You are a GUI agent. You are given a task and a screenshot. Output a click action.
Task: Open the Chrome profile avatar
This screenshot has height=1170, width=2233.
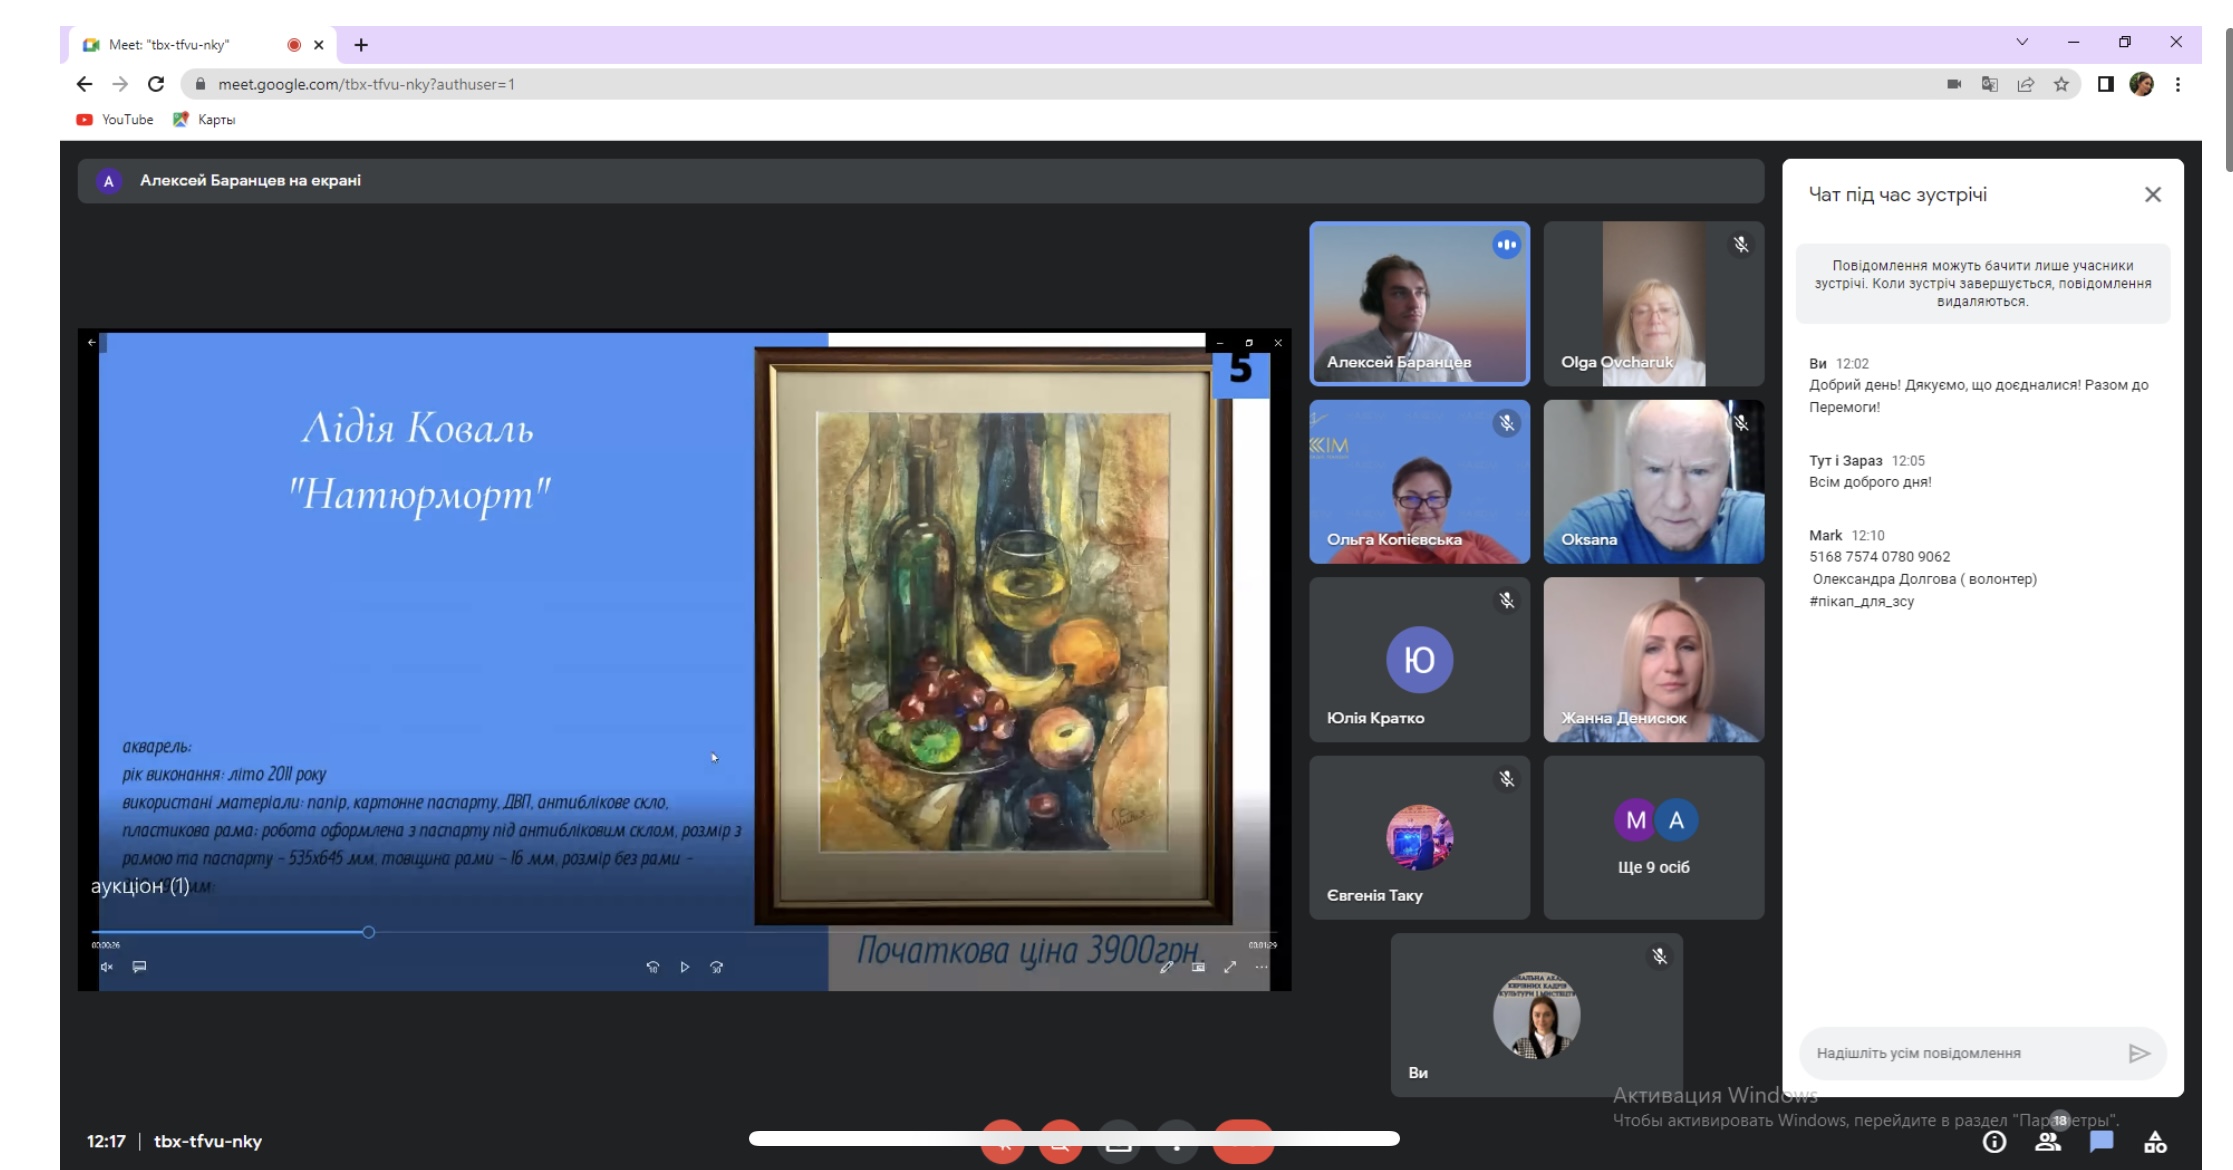(2141, 85)
